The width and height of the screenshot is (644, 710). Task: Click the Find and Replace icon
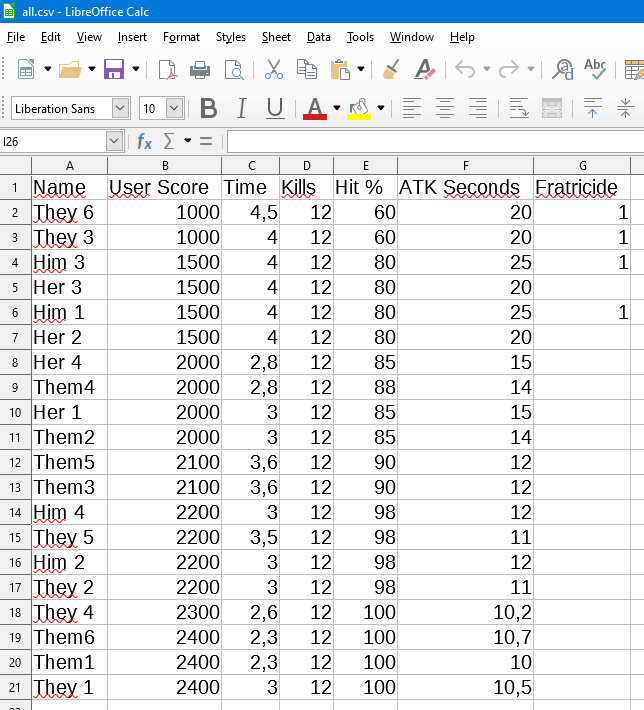(x=563, y=69)
